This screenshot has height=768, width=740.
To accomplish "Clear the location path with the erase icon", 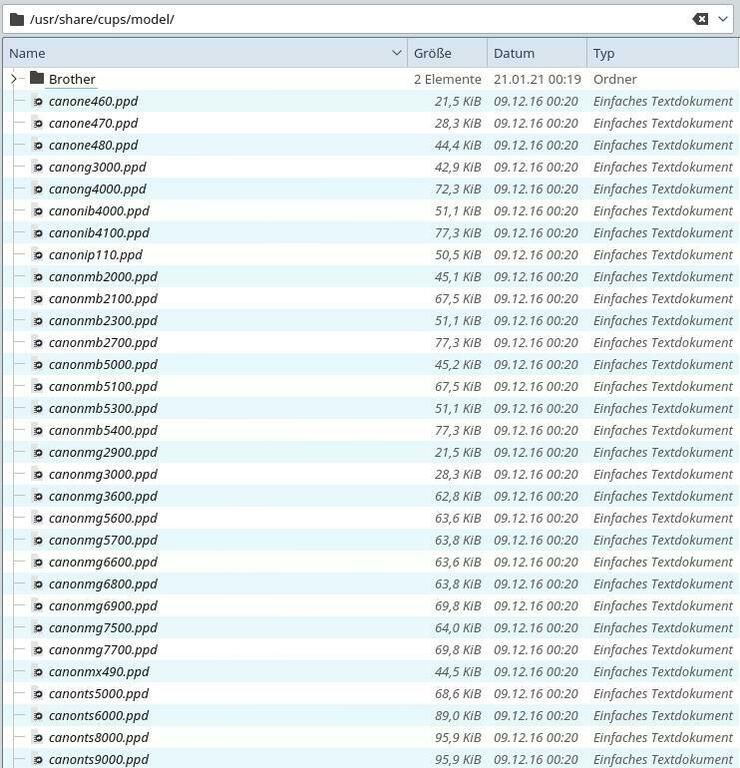I will pos(700,19).
